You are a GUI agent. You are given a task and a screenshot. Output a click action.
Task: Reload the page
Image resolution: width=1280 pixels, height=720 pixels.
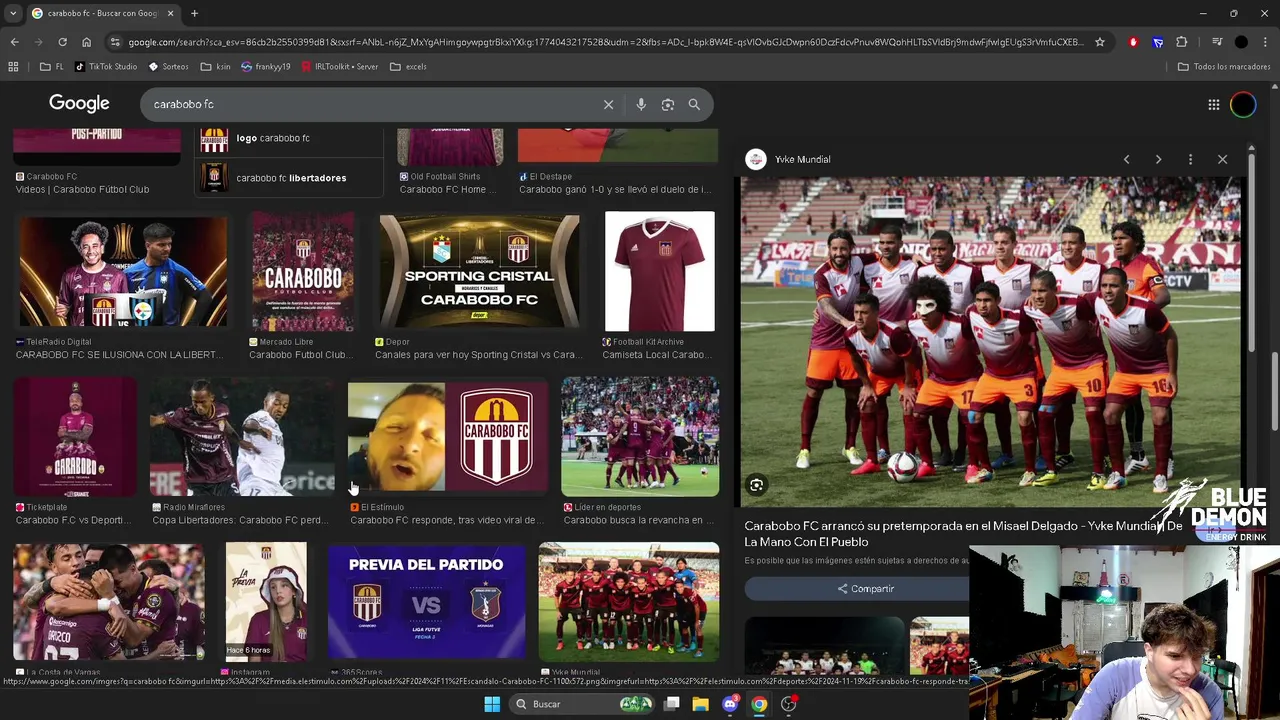coord(62,42)
